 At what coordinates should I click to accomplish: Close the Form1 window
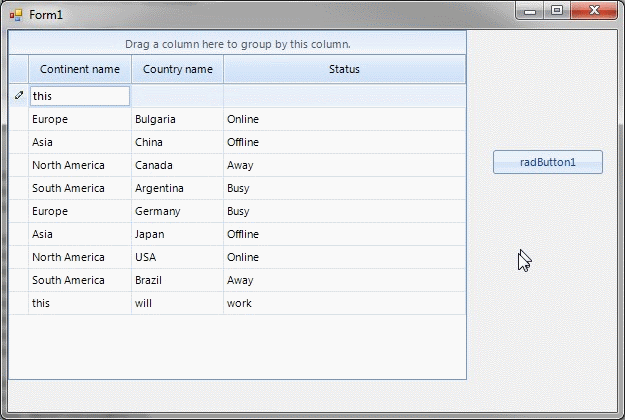pyautogui.click(x=596, y=11)
